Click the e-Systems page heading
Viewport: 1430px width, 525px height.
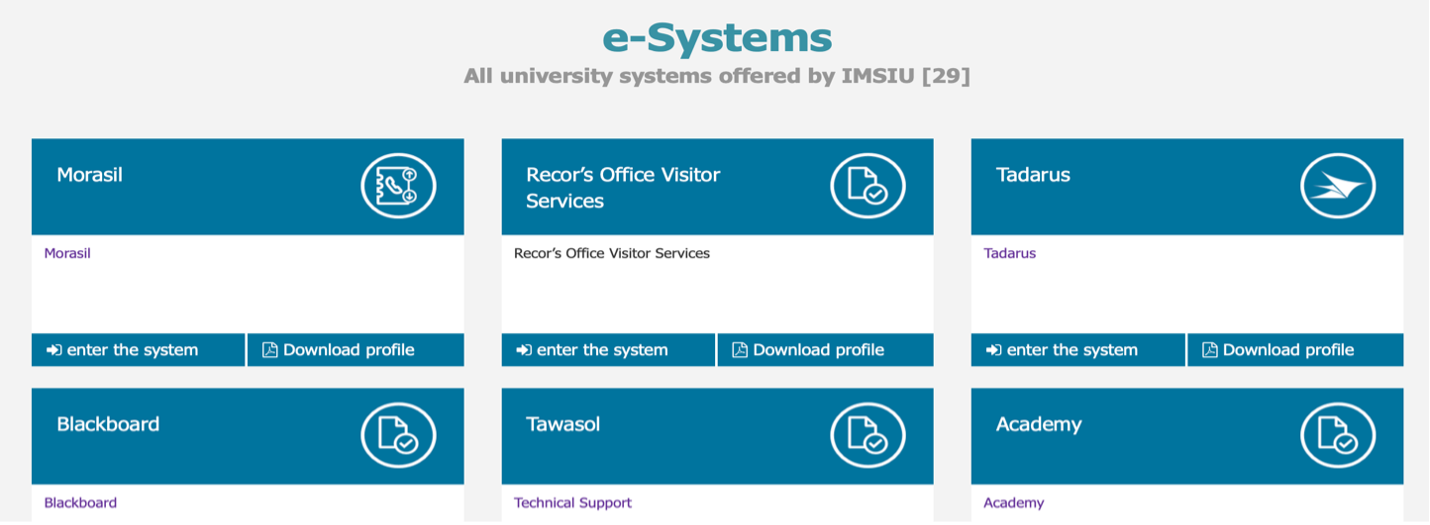716,38
